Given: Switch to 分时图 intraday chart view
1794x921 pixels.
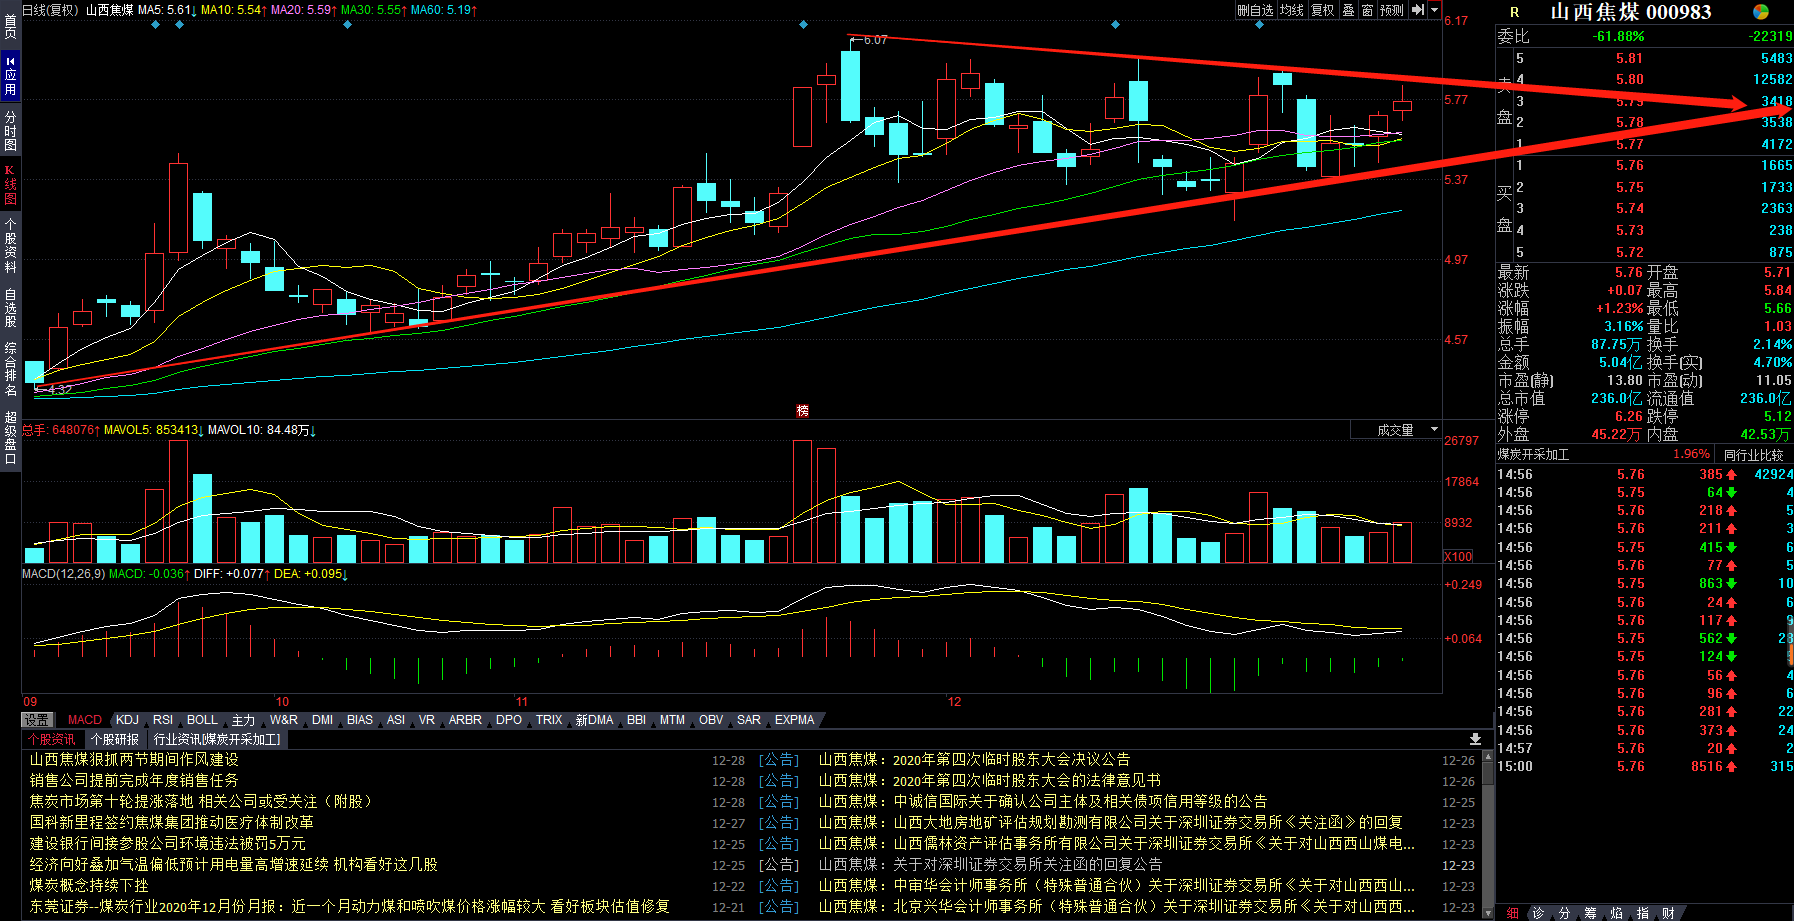Looking at the screenshot, I should [10, 130].
